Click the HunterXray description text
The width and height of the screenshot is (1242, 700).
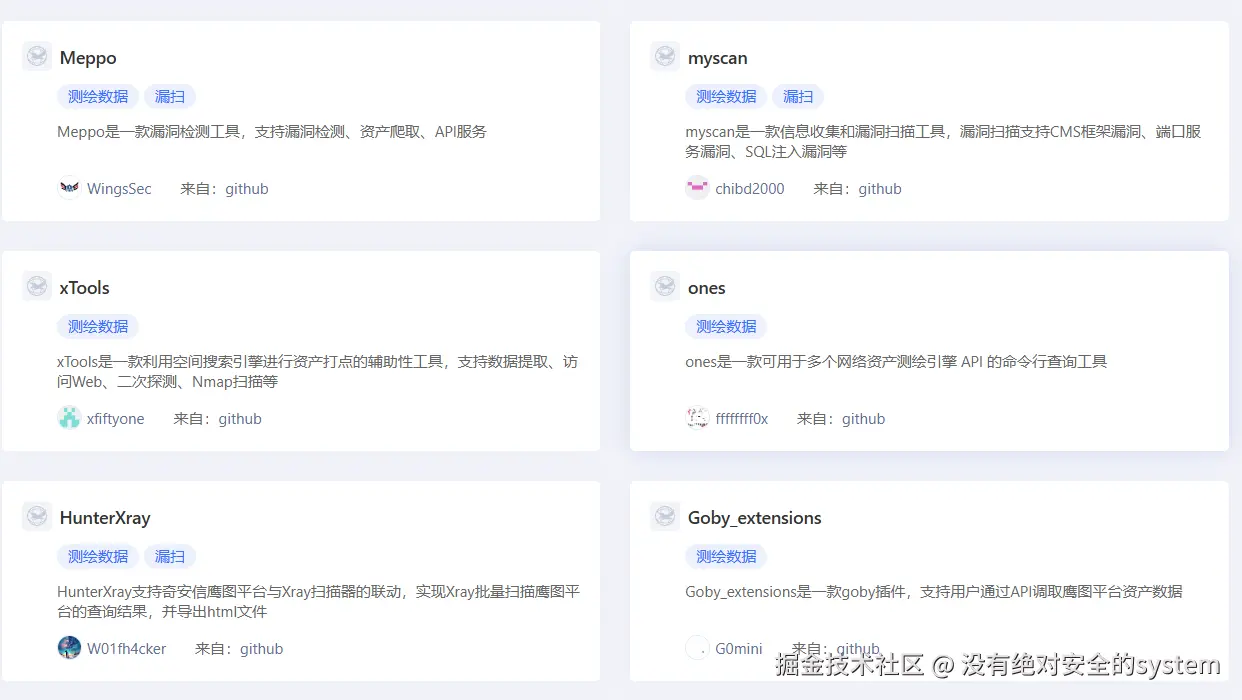pos(318,601)
